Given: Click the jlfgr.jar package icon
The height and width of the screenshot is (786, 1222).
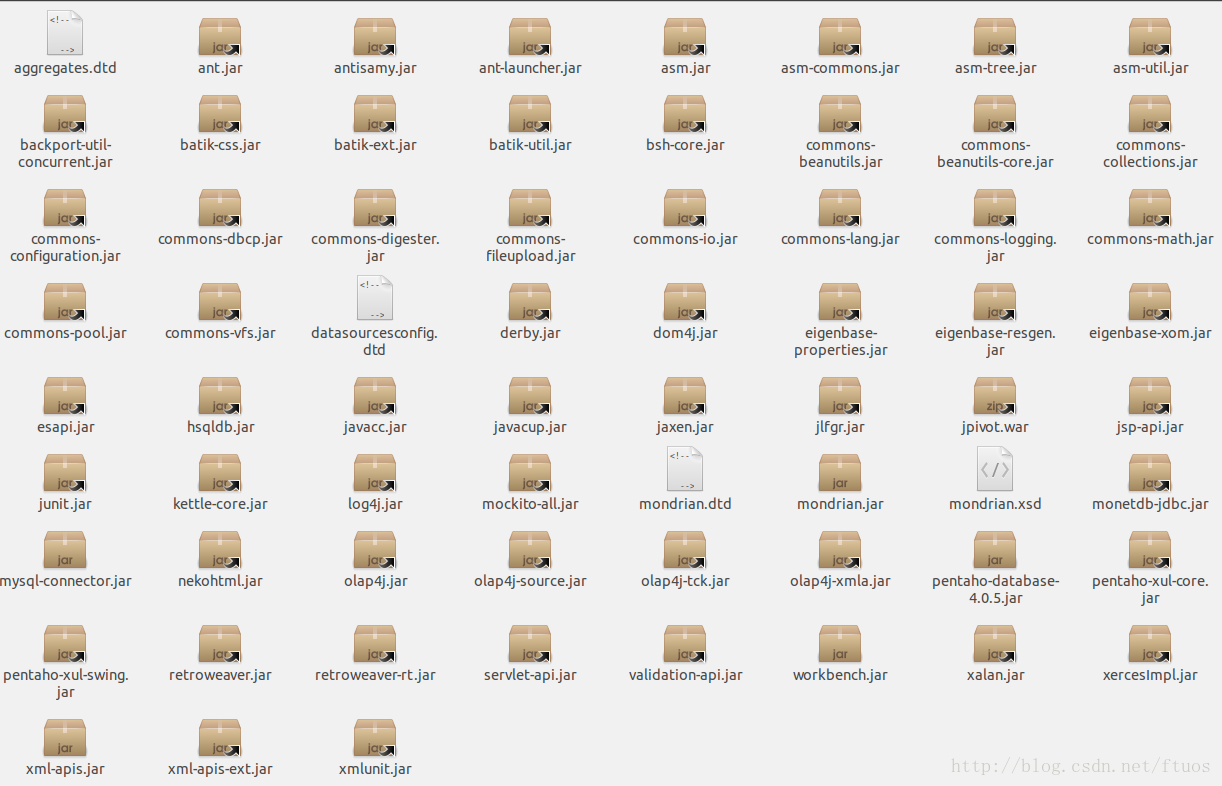Looking at the screenshot, I should click(840, 396).
